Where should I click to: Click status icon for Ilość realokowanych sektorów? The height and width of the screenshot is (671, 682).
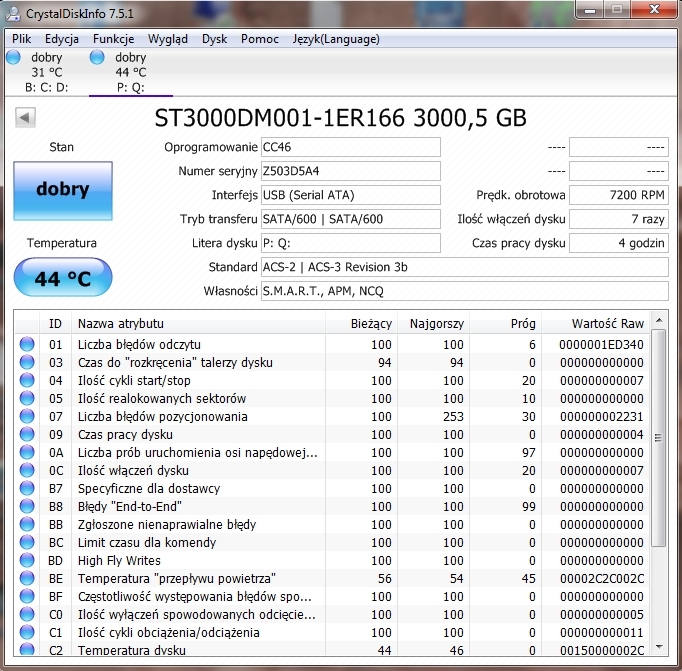click(27, 398)
